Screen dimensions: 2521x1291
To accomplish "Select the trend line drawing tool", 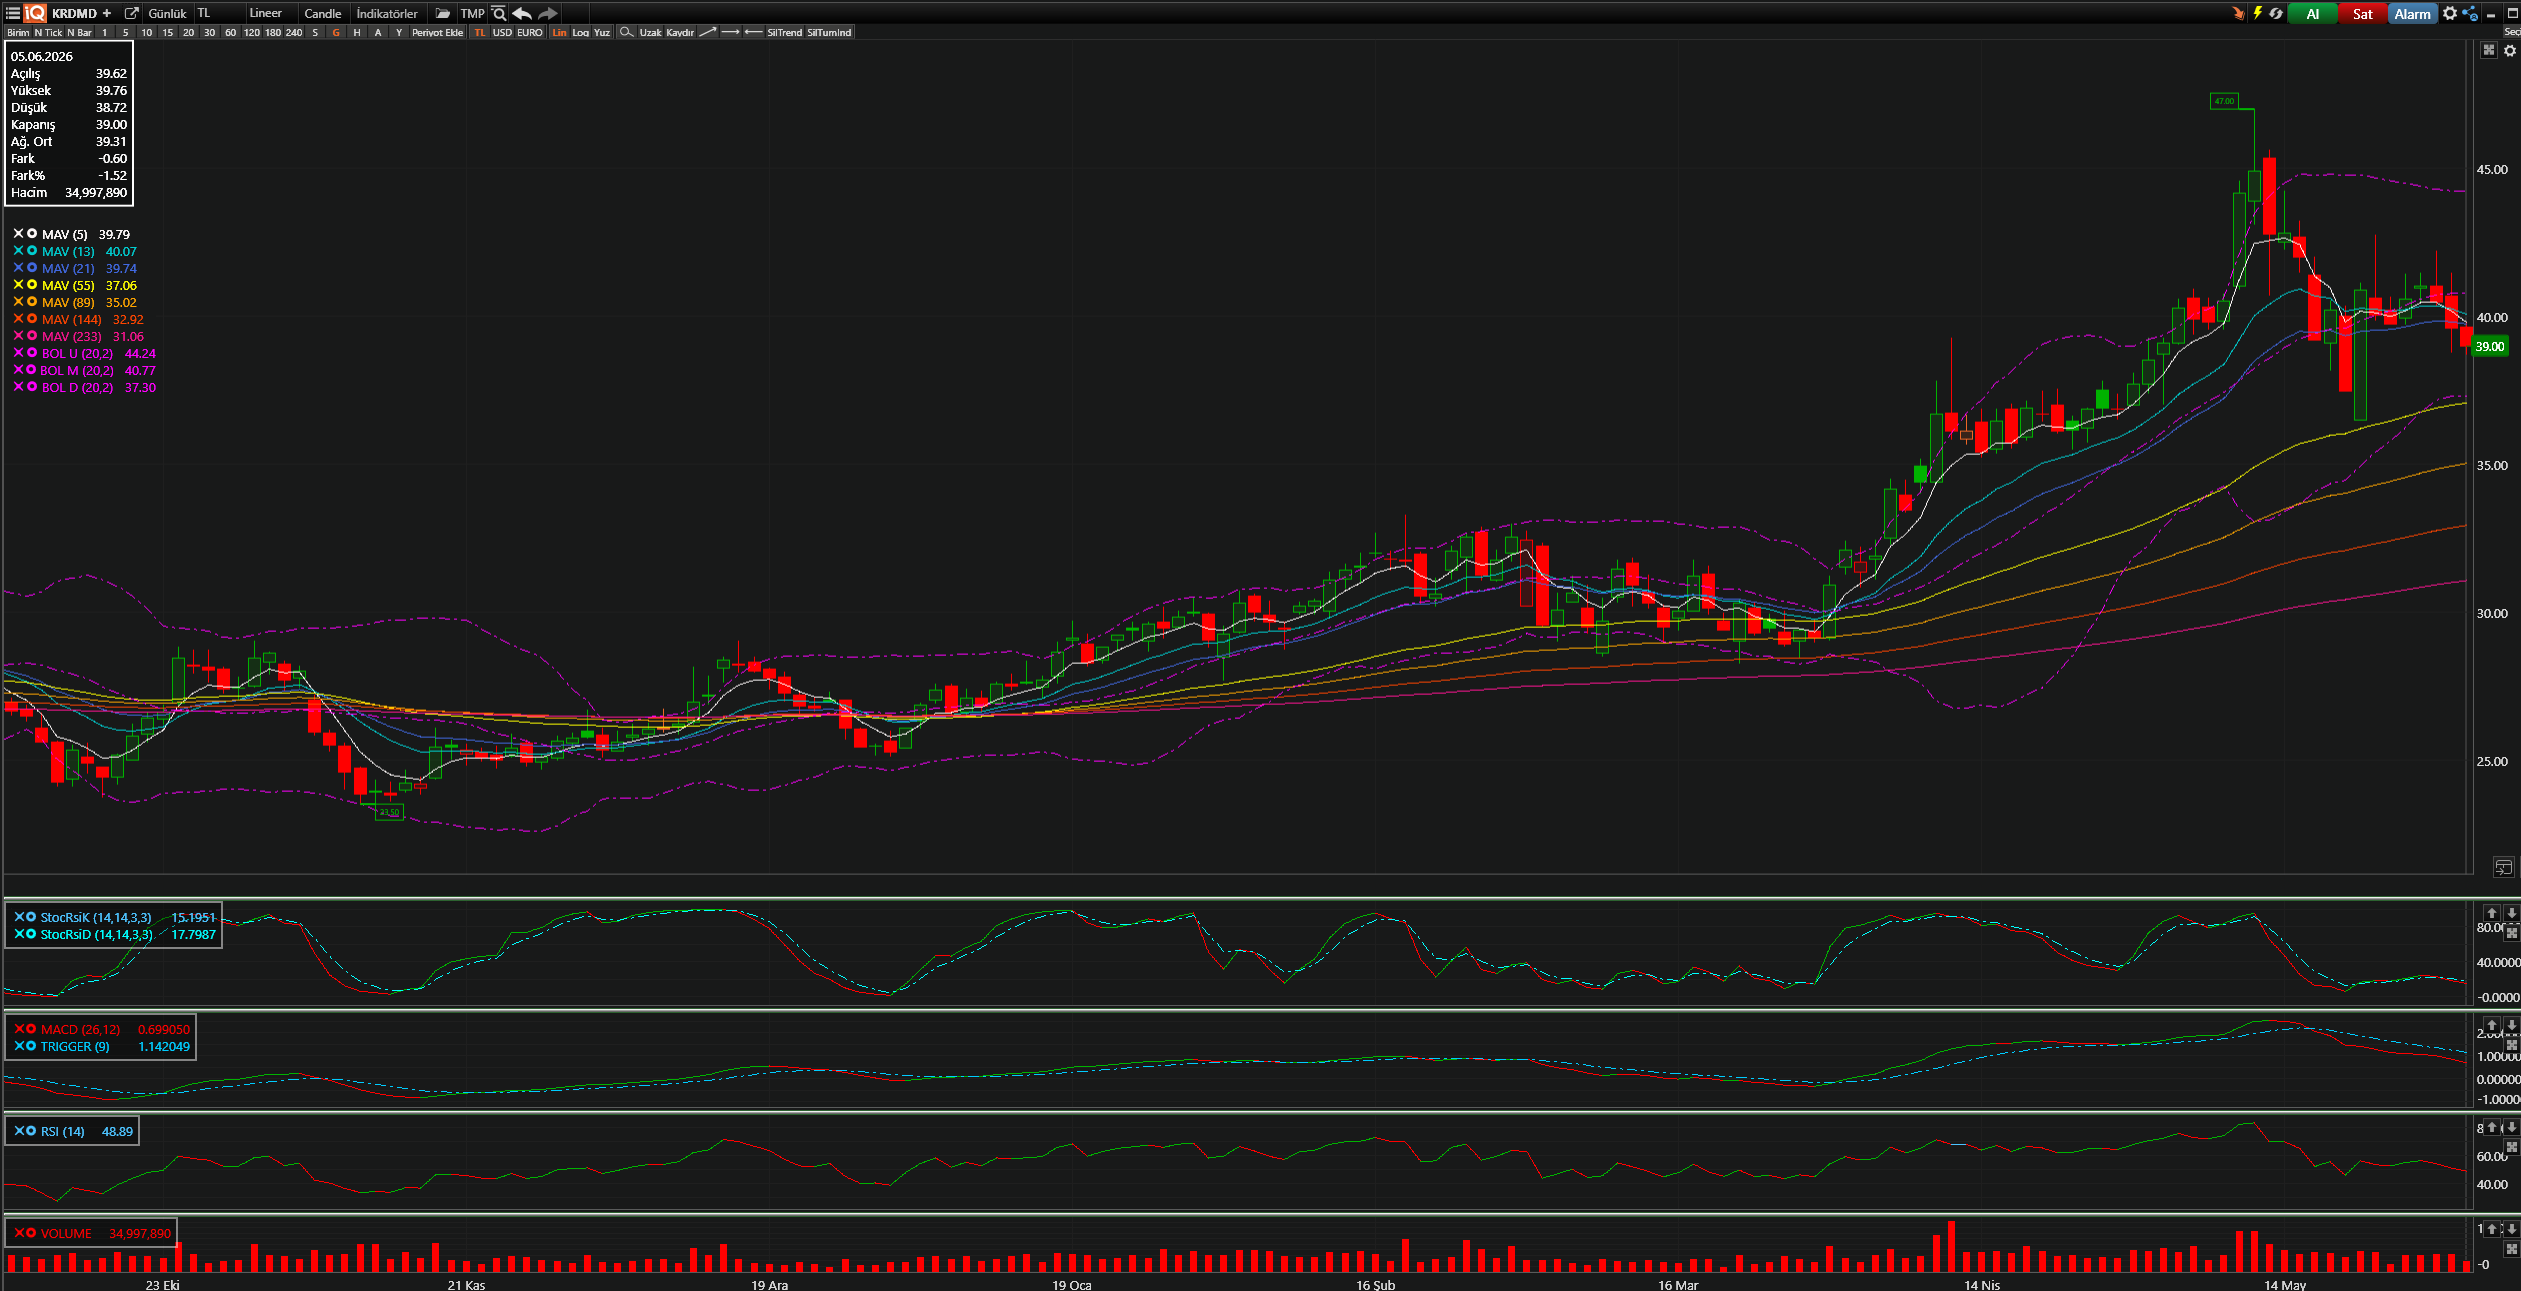I will [x=707, y=32].
